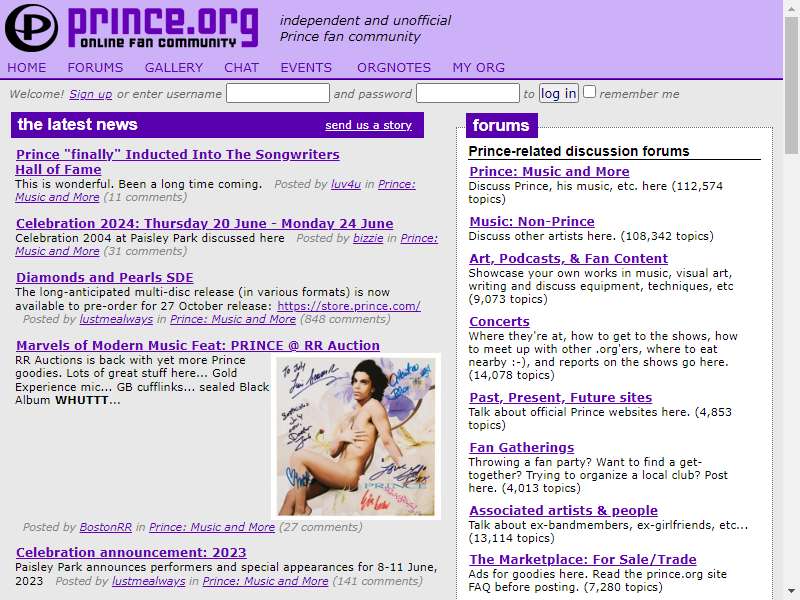View the profile of poster luv4u
The image size is (800, 600).
[x=346, y=184]
